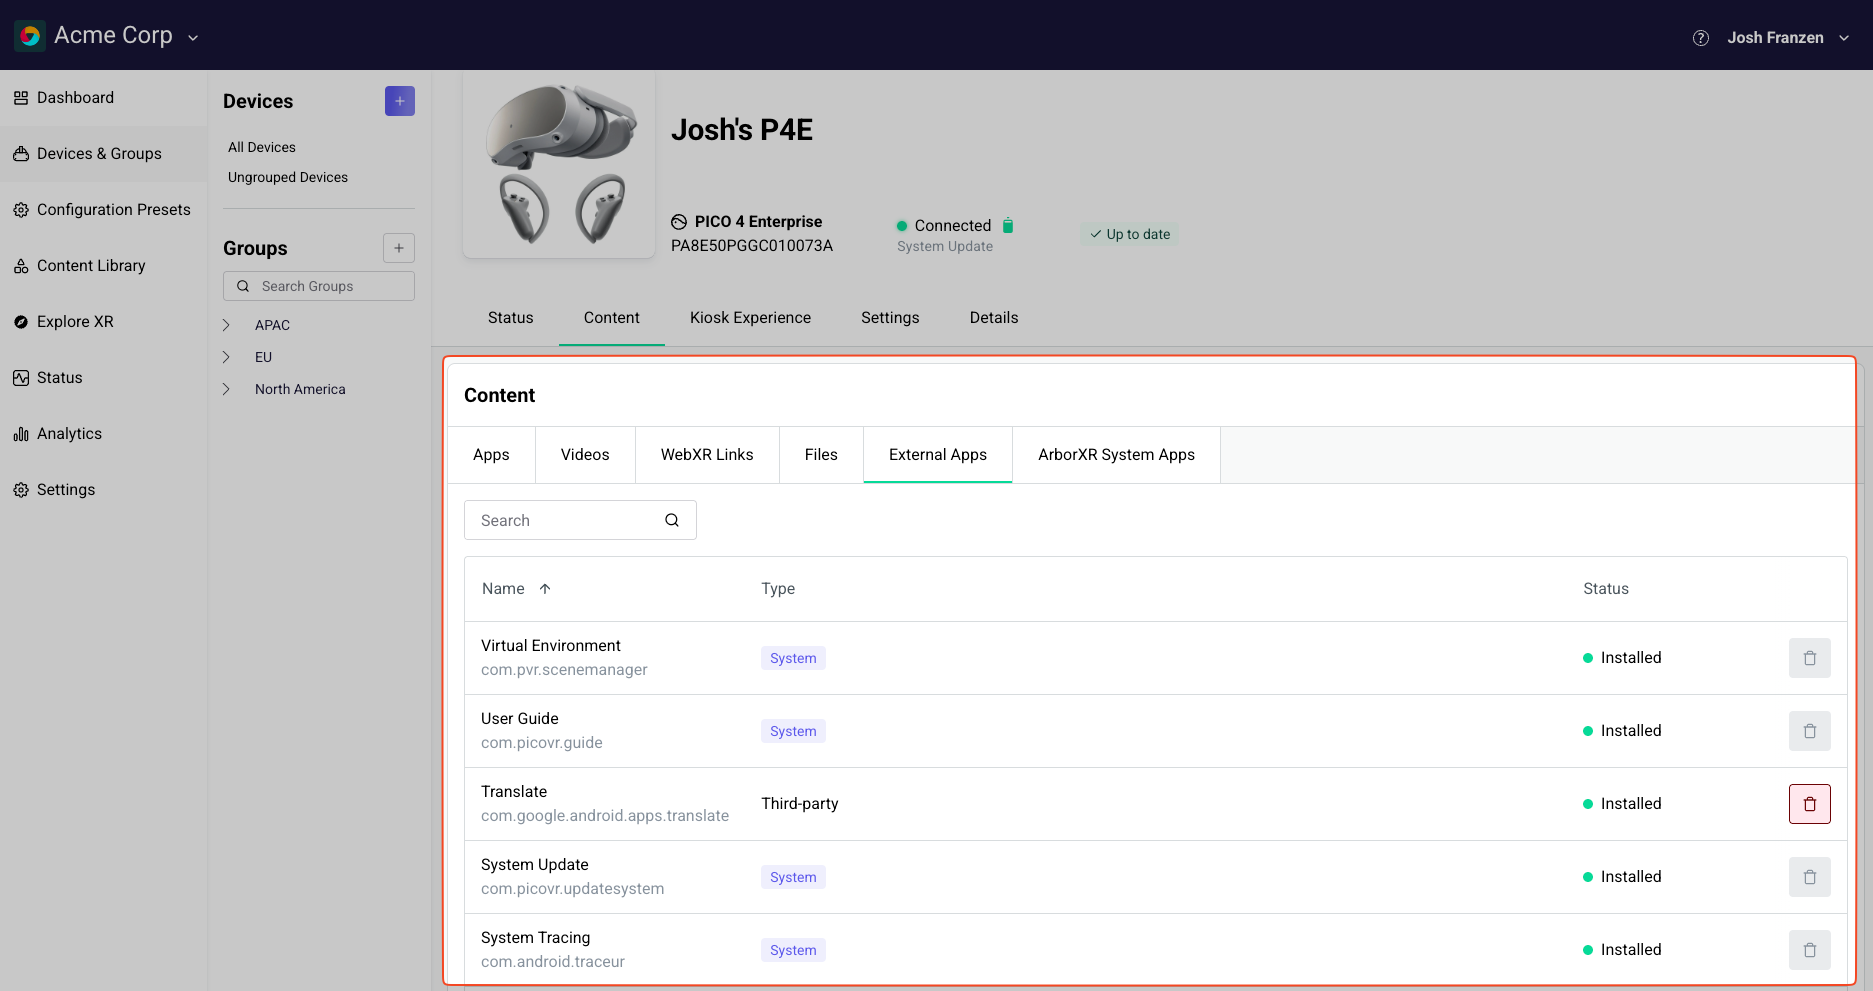Open the External Apps content tab
The width and height of the screenshot is (1873, 991).
938,455
